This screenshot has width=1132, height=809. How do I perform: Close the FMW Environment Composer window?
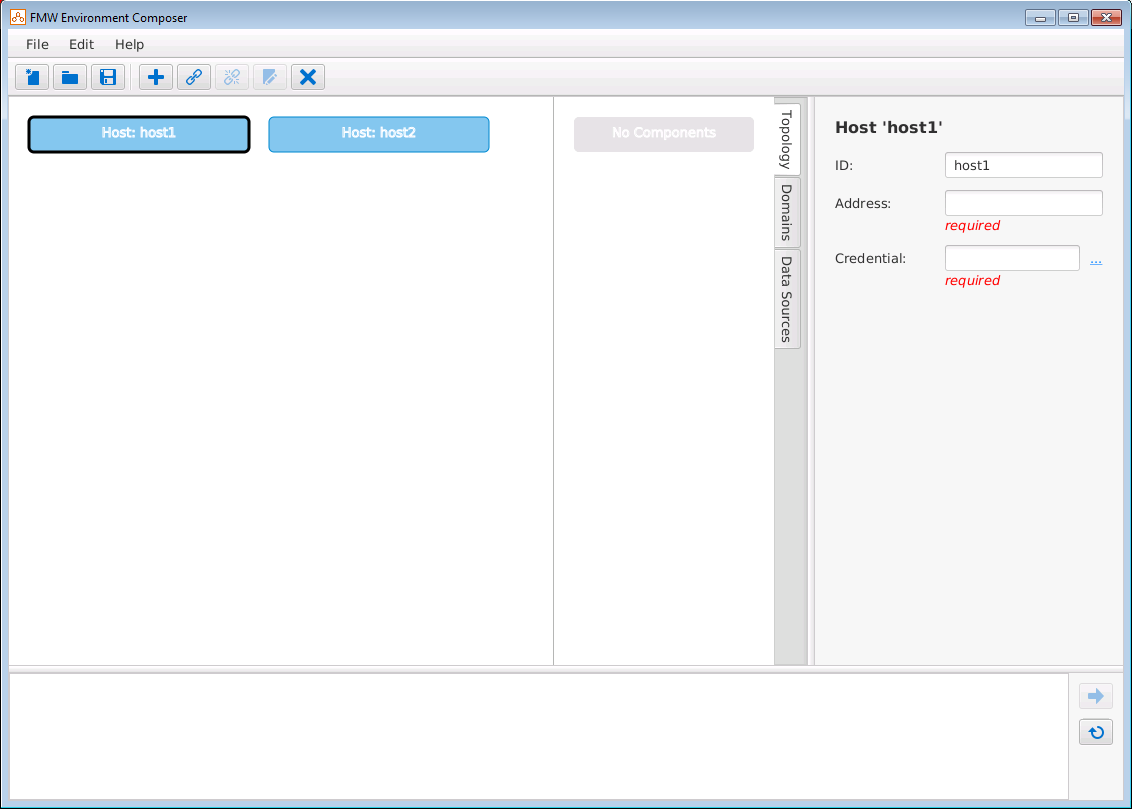coord(1106,18)
